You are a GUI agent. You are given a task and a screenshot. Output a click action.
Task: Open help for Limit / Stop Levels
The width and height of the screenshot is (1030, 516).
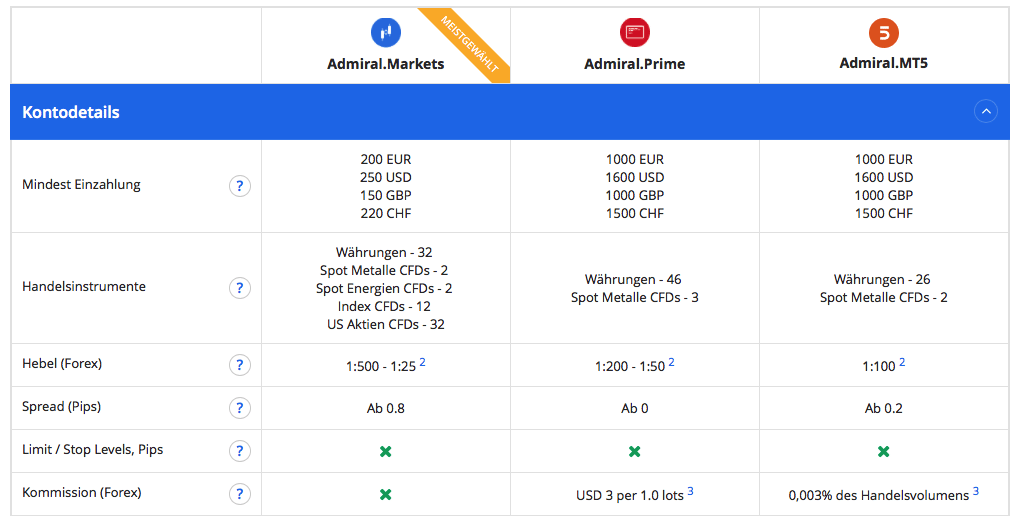pyautogui.click(x=240, y=451)
